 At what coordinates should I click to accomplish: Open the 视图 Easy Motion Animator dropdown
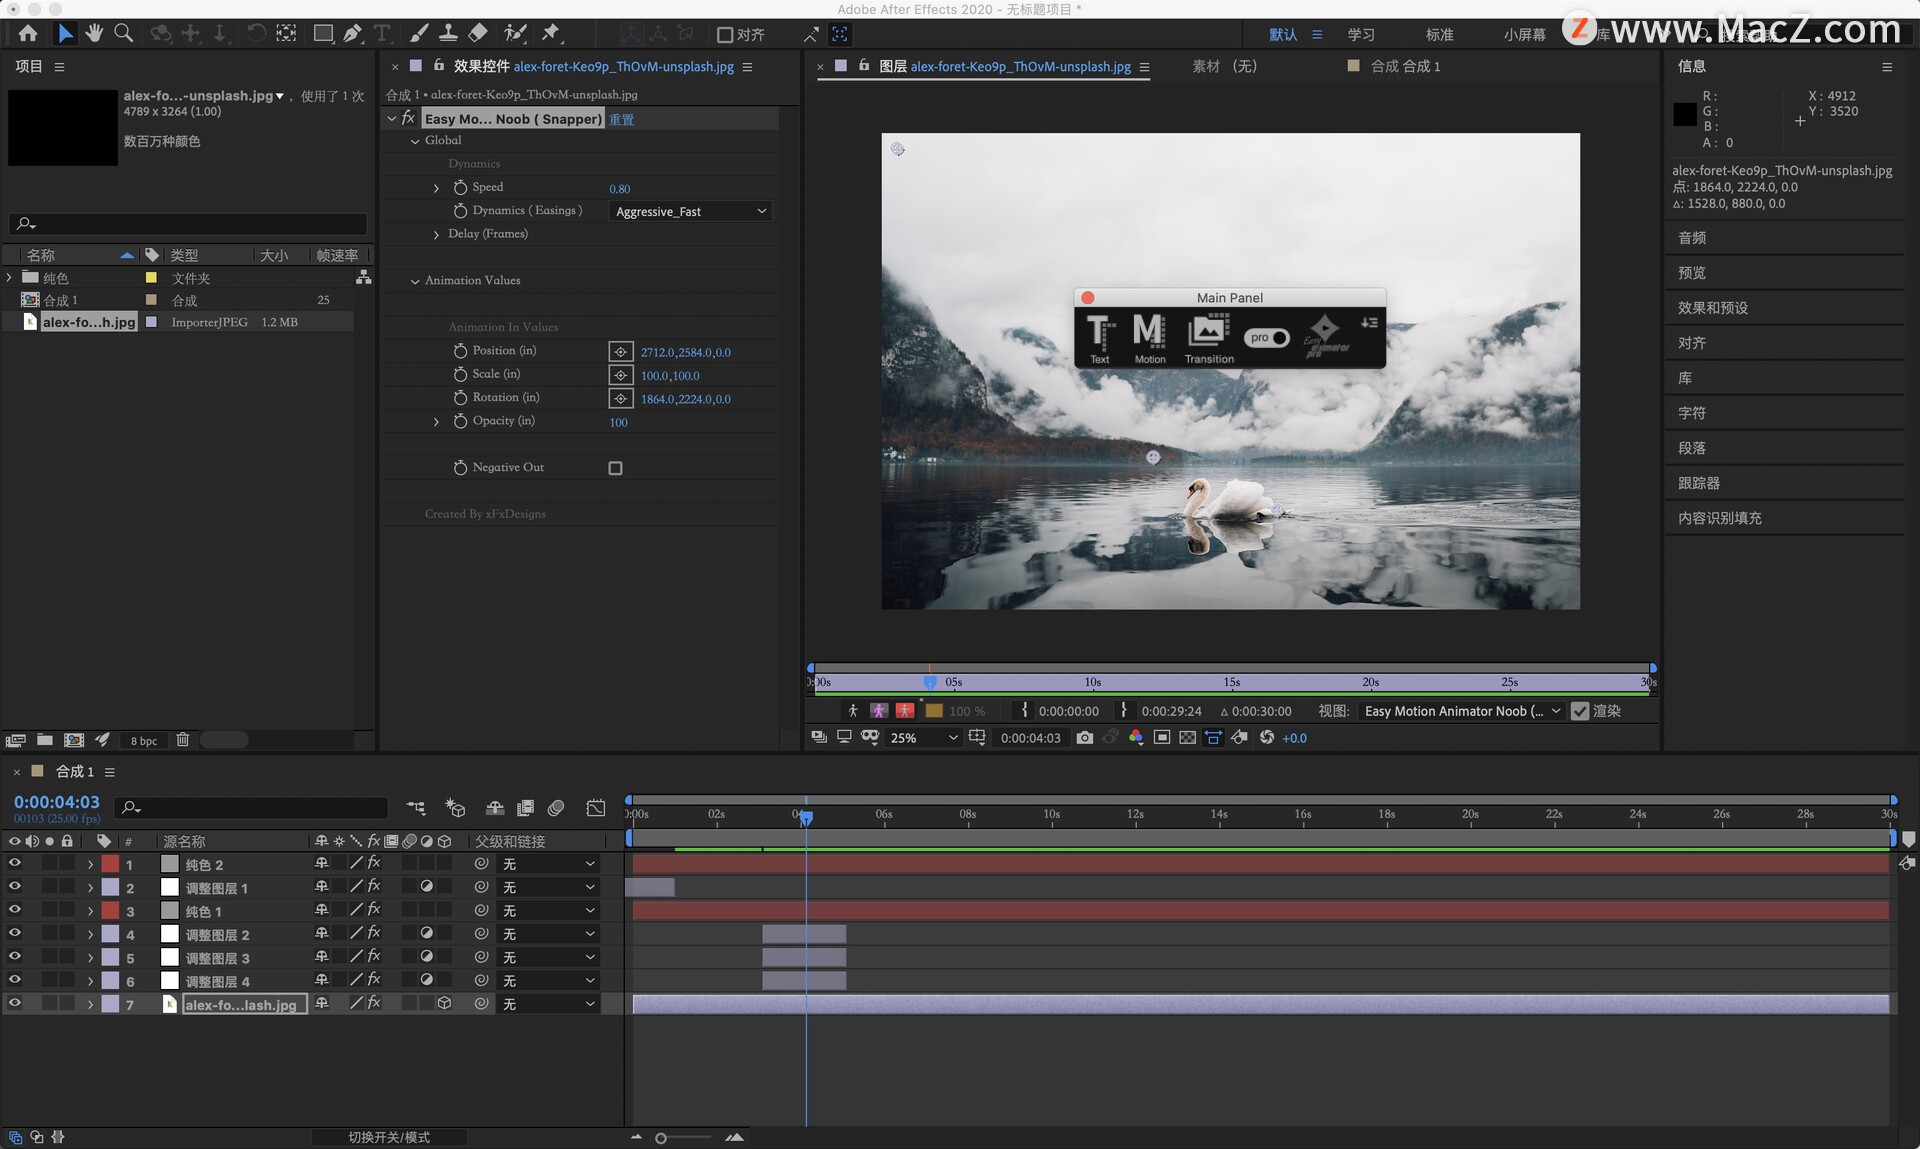click(x=1462, y=711)
